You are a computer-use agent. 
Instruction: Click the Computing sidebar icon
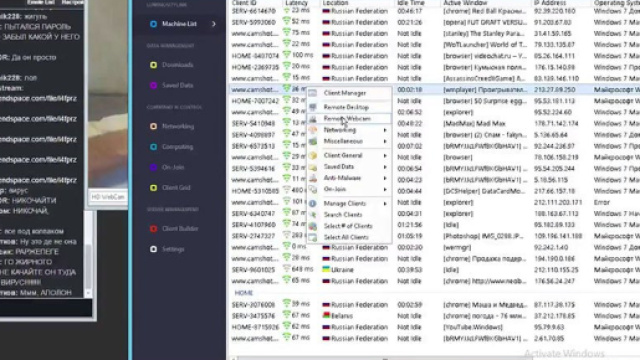[153, 147]
